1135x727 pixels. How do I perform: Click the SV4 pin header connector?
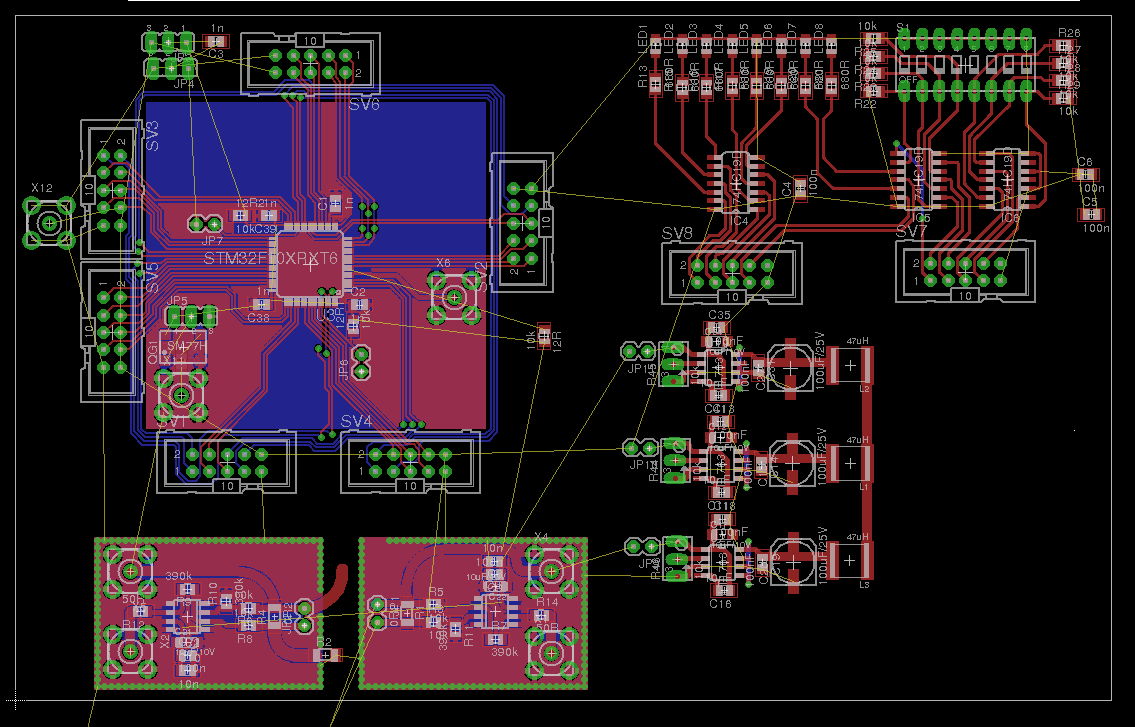coord(410,463)
